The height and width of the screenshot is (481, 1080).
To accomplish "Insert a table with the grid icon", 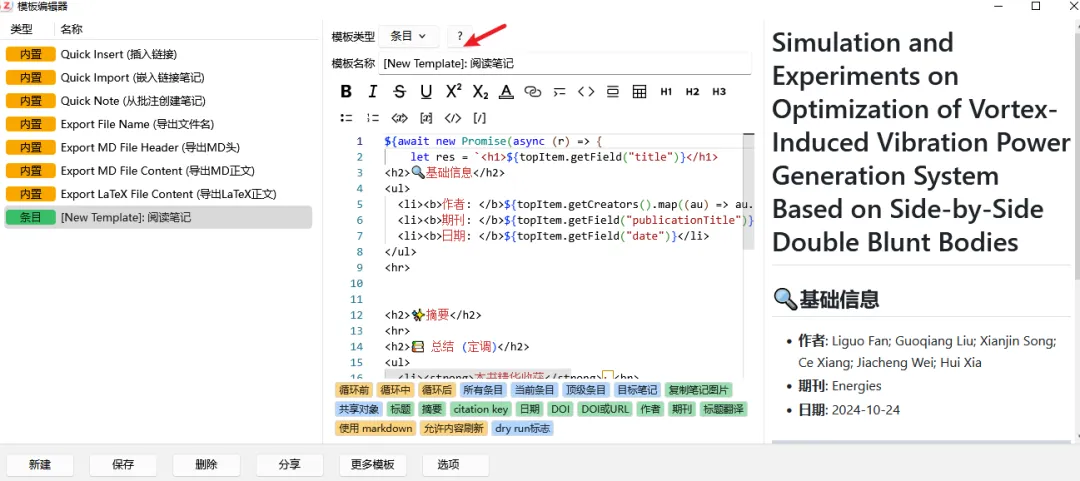I will 639,92.
